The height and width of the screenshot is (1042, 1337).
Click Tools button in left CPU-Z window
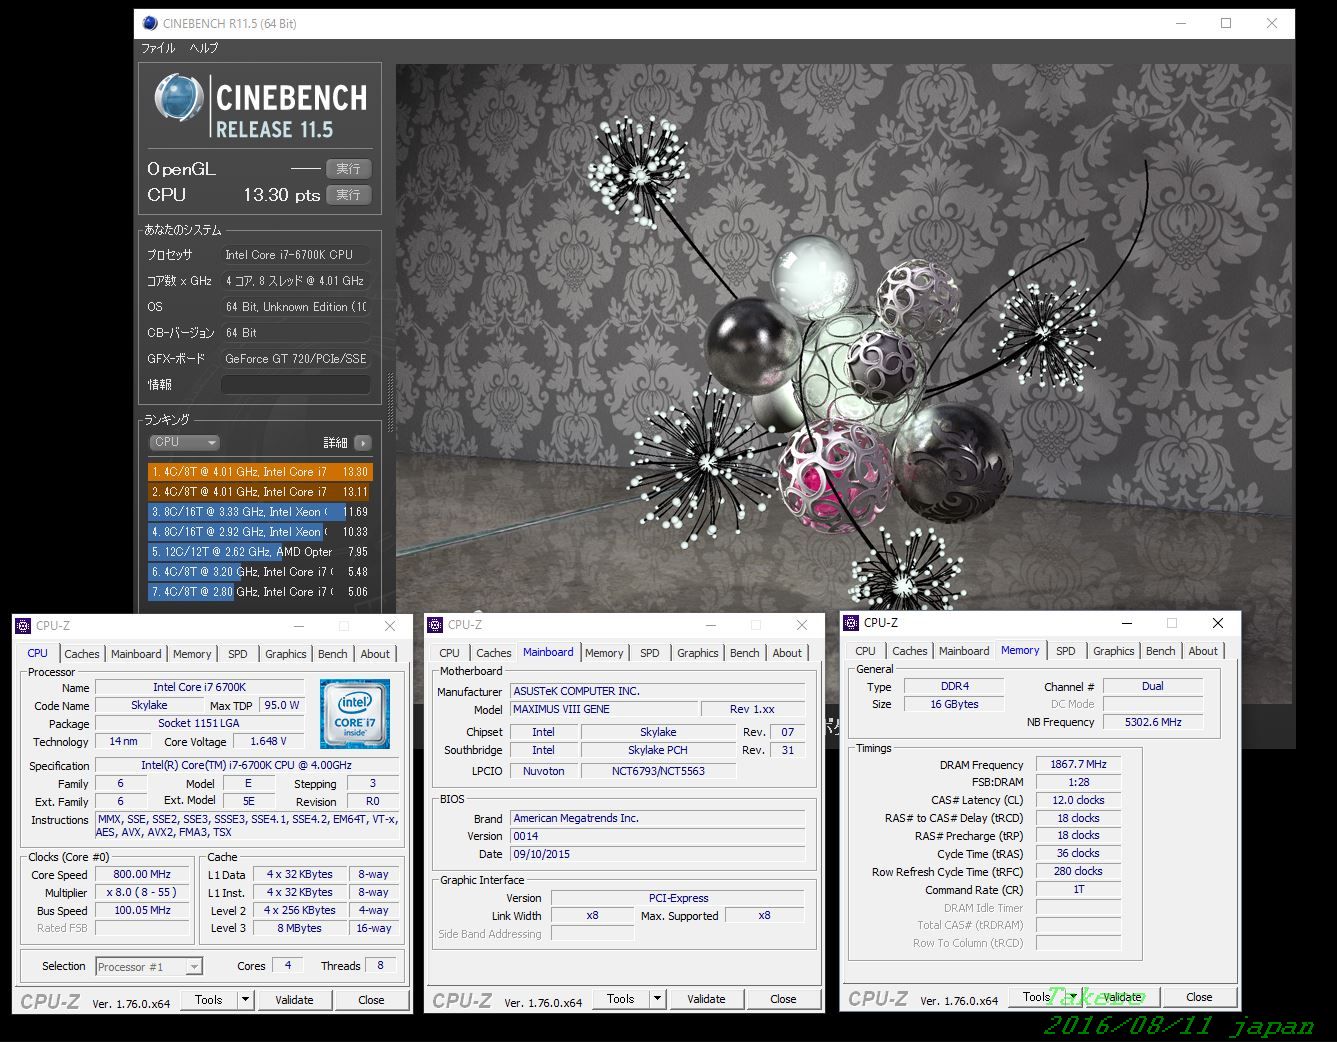(x=209, y=1000)
